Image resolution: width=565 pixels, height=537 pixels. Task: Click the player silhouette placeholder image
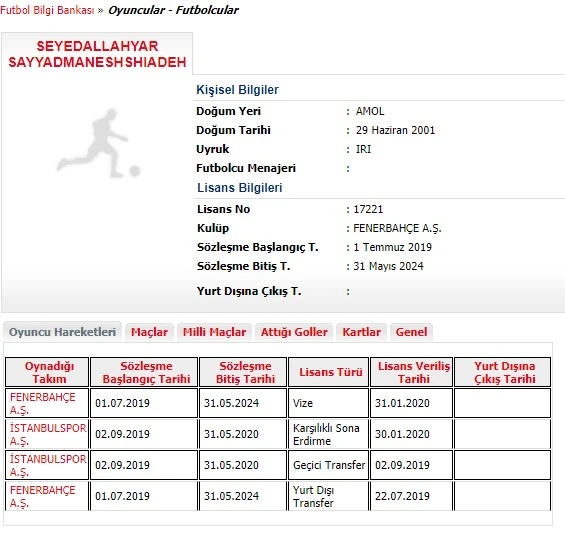coord(98,143)
